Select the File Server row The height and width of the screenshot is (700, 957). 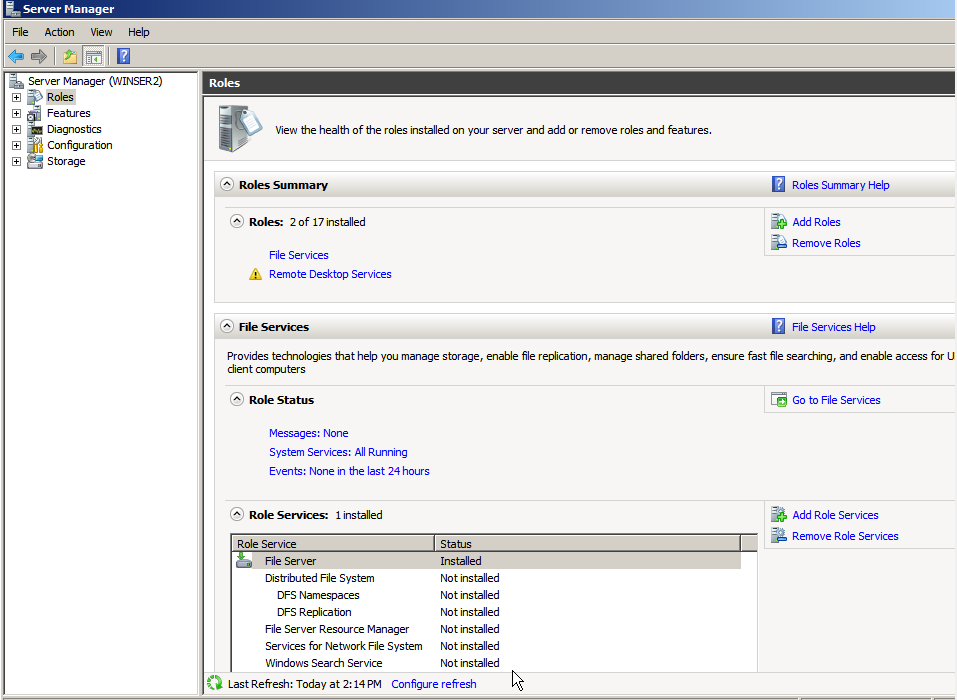(486, 560)
